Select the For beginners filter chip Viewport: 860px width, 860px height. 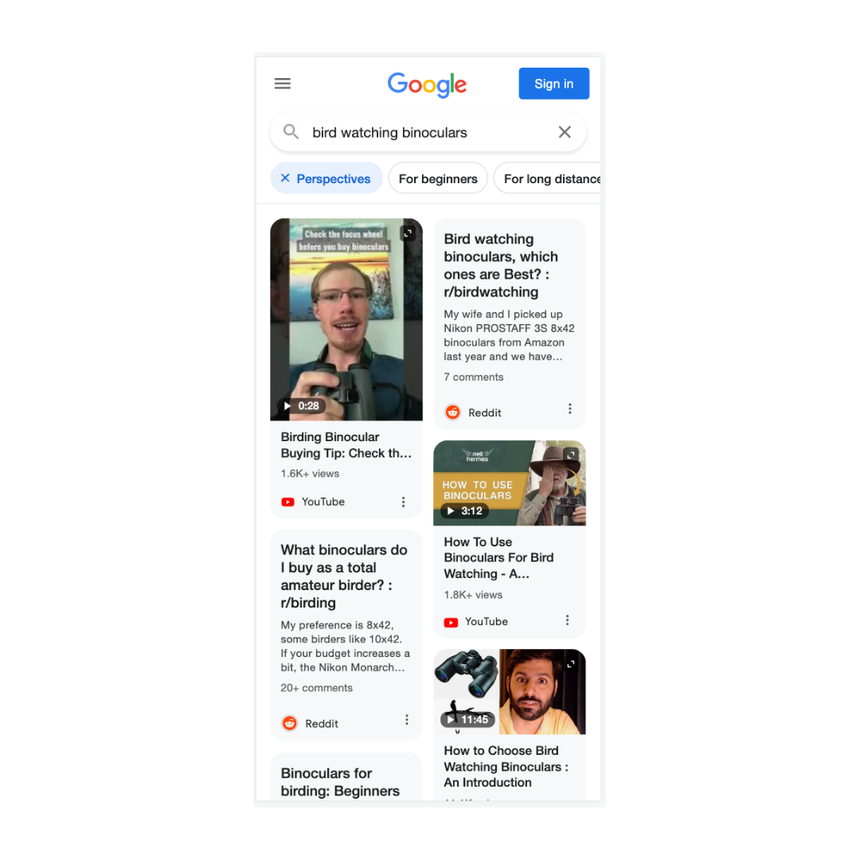click(x=438, y=178)
